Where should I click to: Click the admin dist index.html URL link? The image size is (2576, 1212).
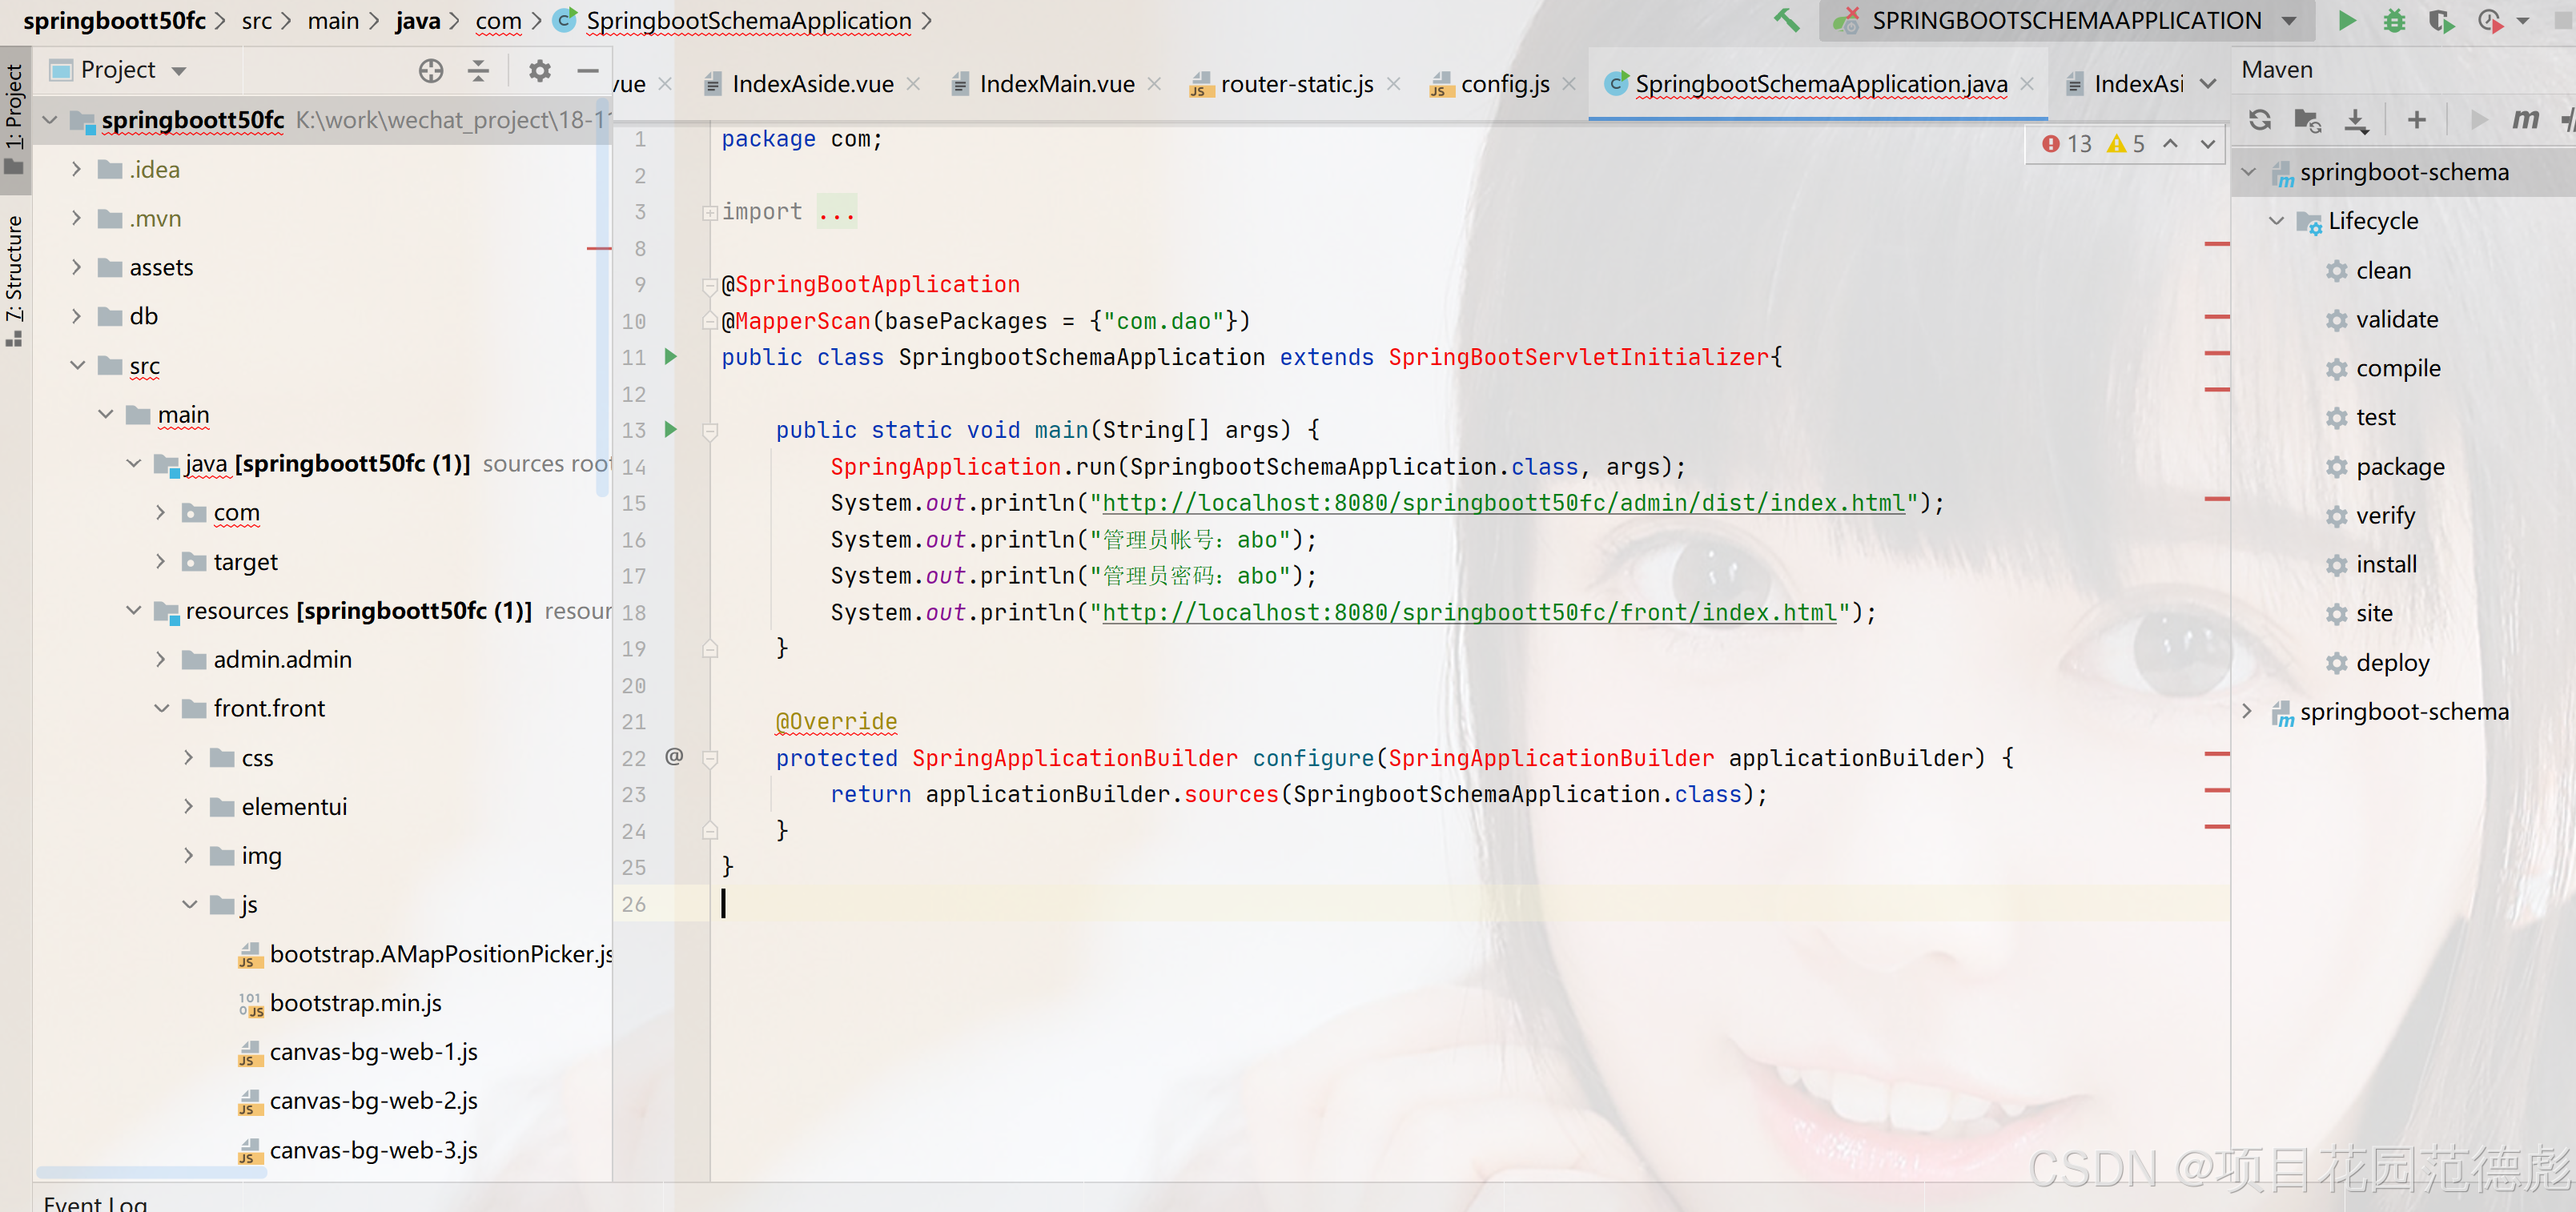pos(1503,503)
